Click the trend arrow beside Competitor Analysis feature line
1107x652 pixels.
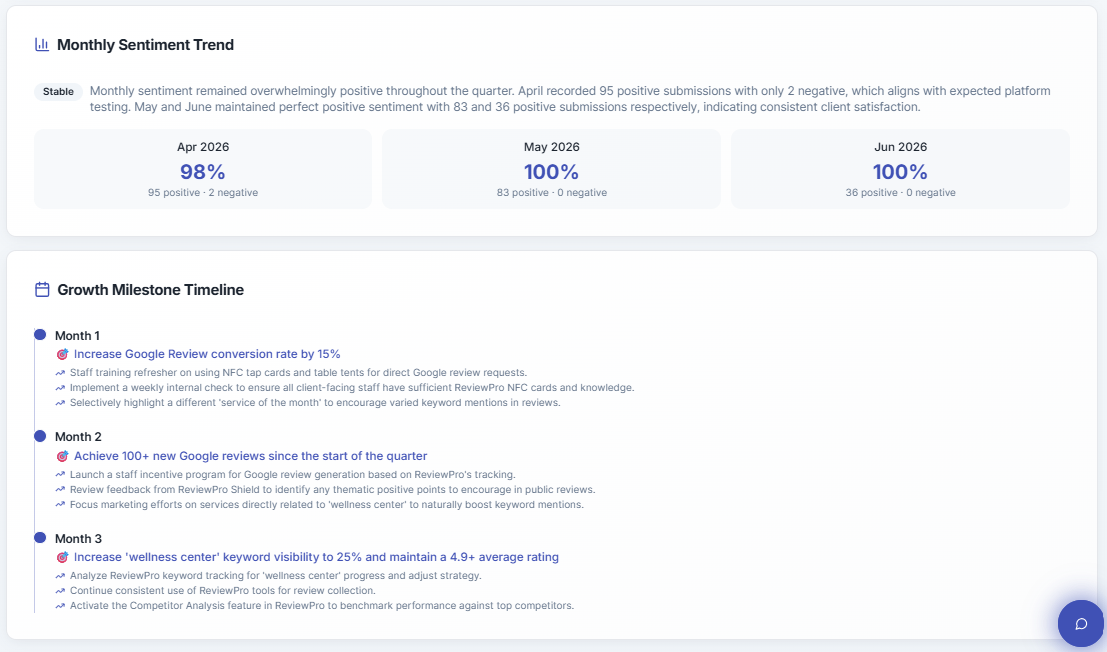[60, 605]
